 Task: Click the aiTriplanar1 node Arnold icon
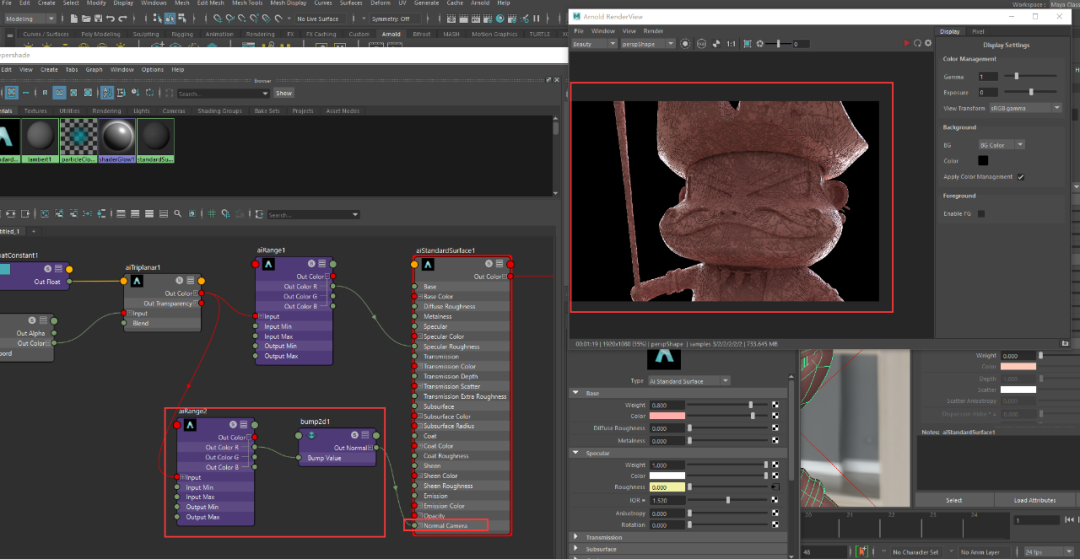137,280
